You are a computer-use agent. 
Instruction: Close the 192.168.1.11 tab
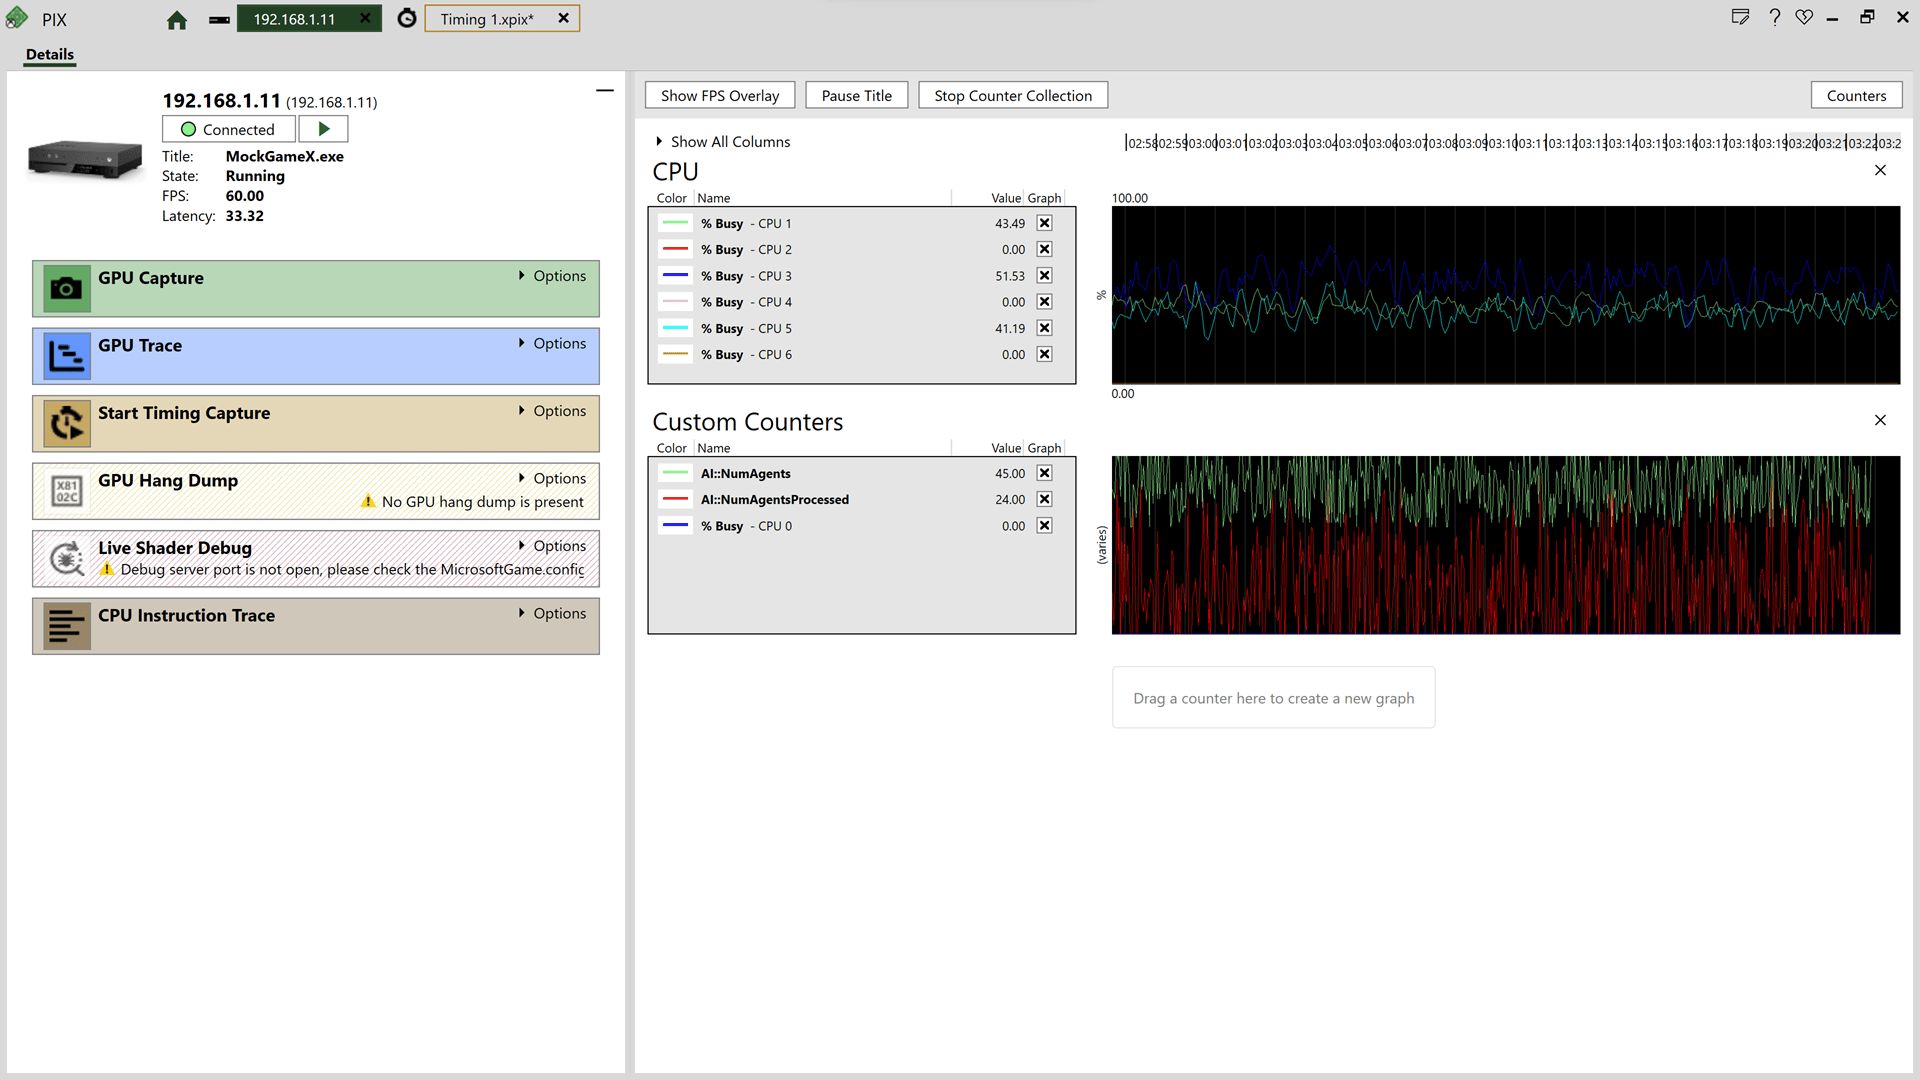coord(365,19)
